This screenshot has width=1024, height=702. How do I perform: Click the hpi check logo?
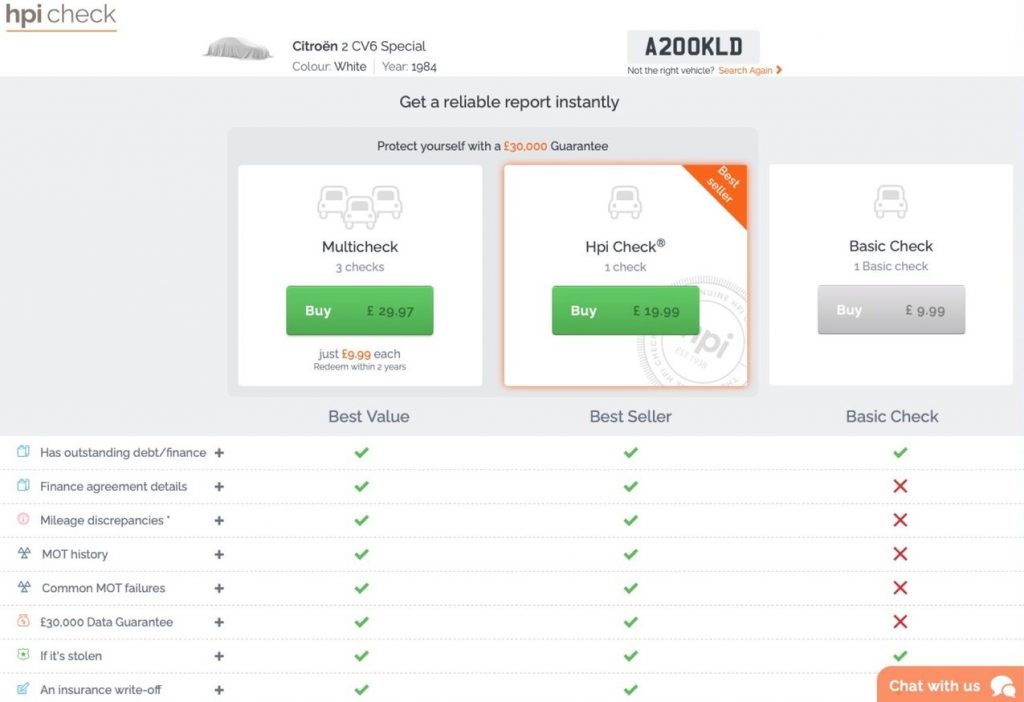(60, 16)
